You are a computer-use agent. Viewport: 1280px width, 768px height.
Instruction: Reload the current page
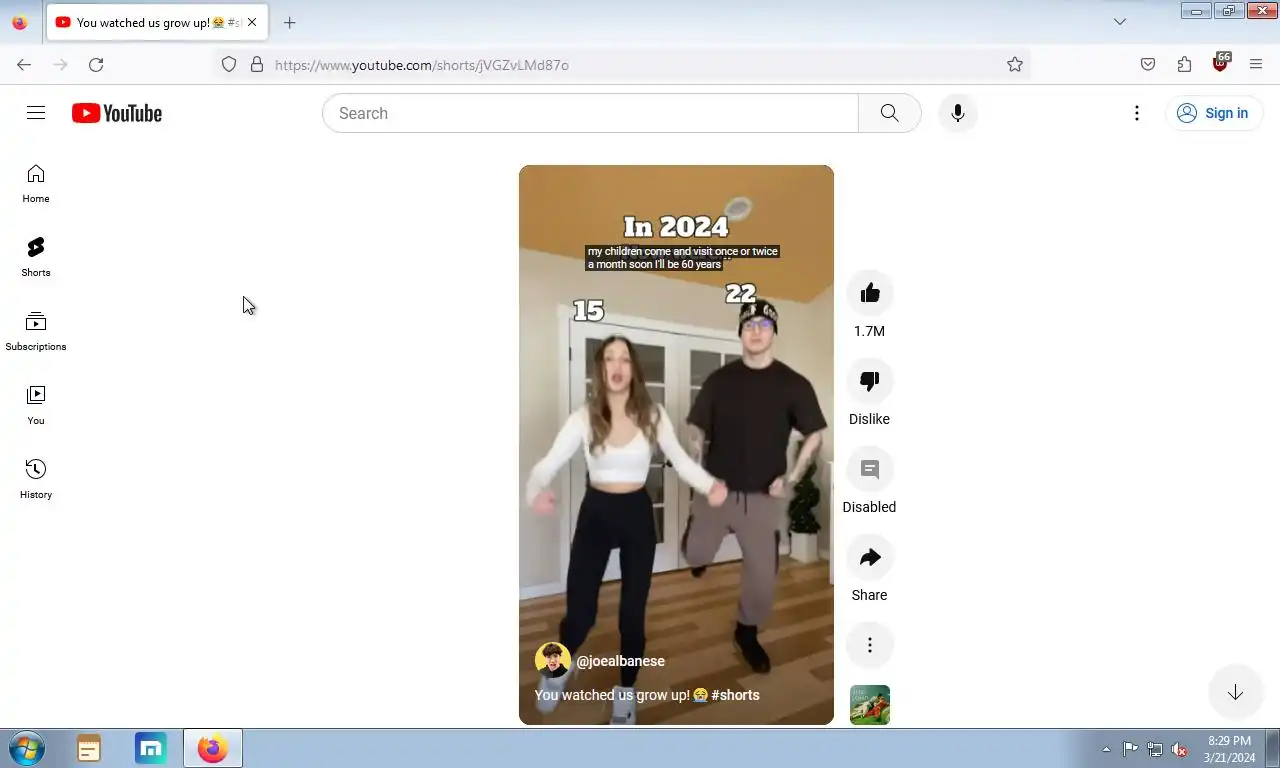click(96, 64)
